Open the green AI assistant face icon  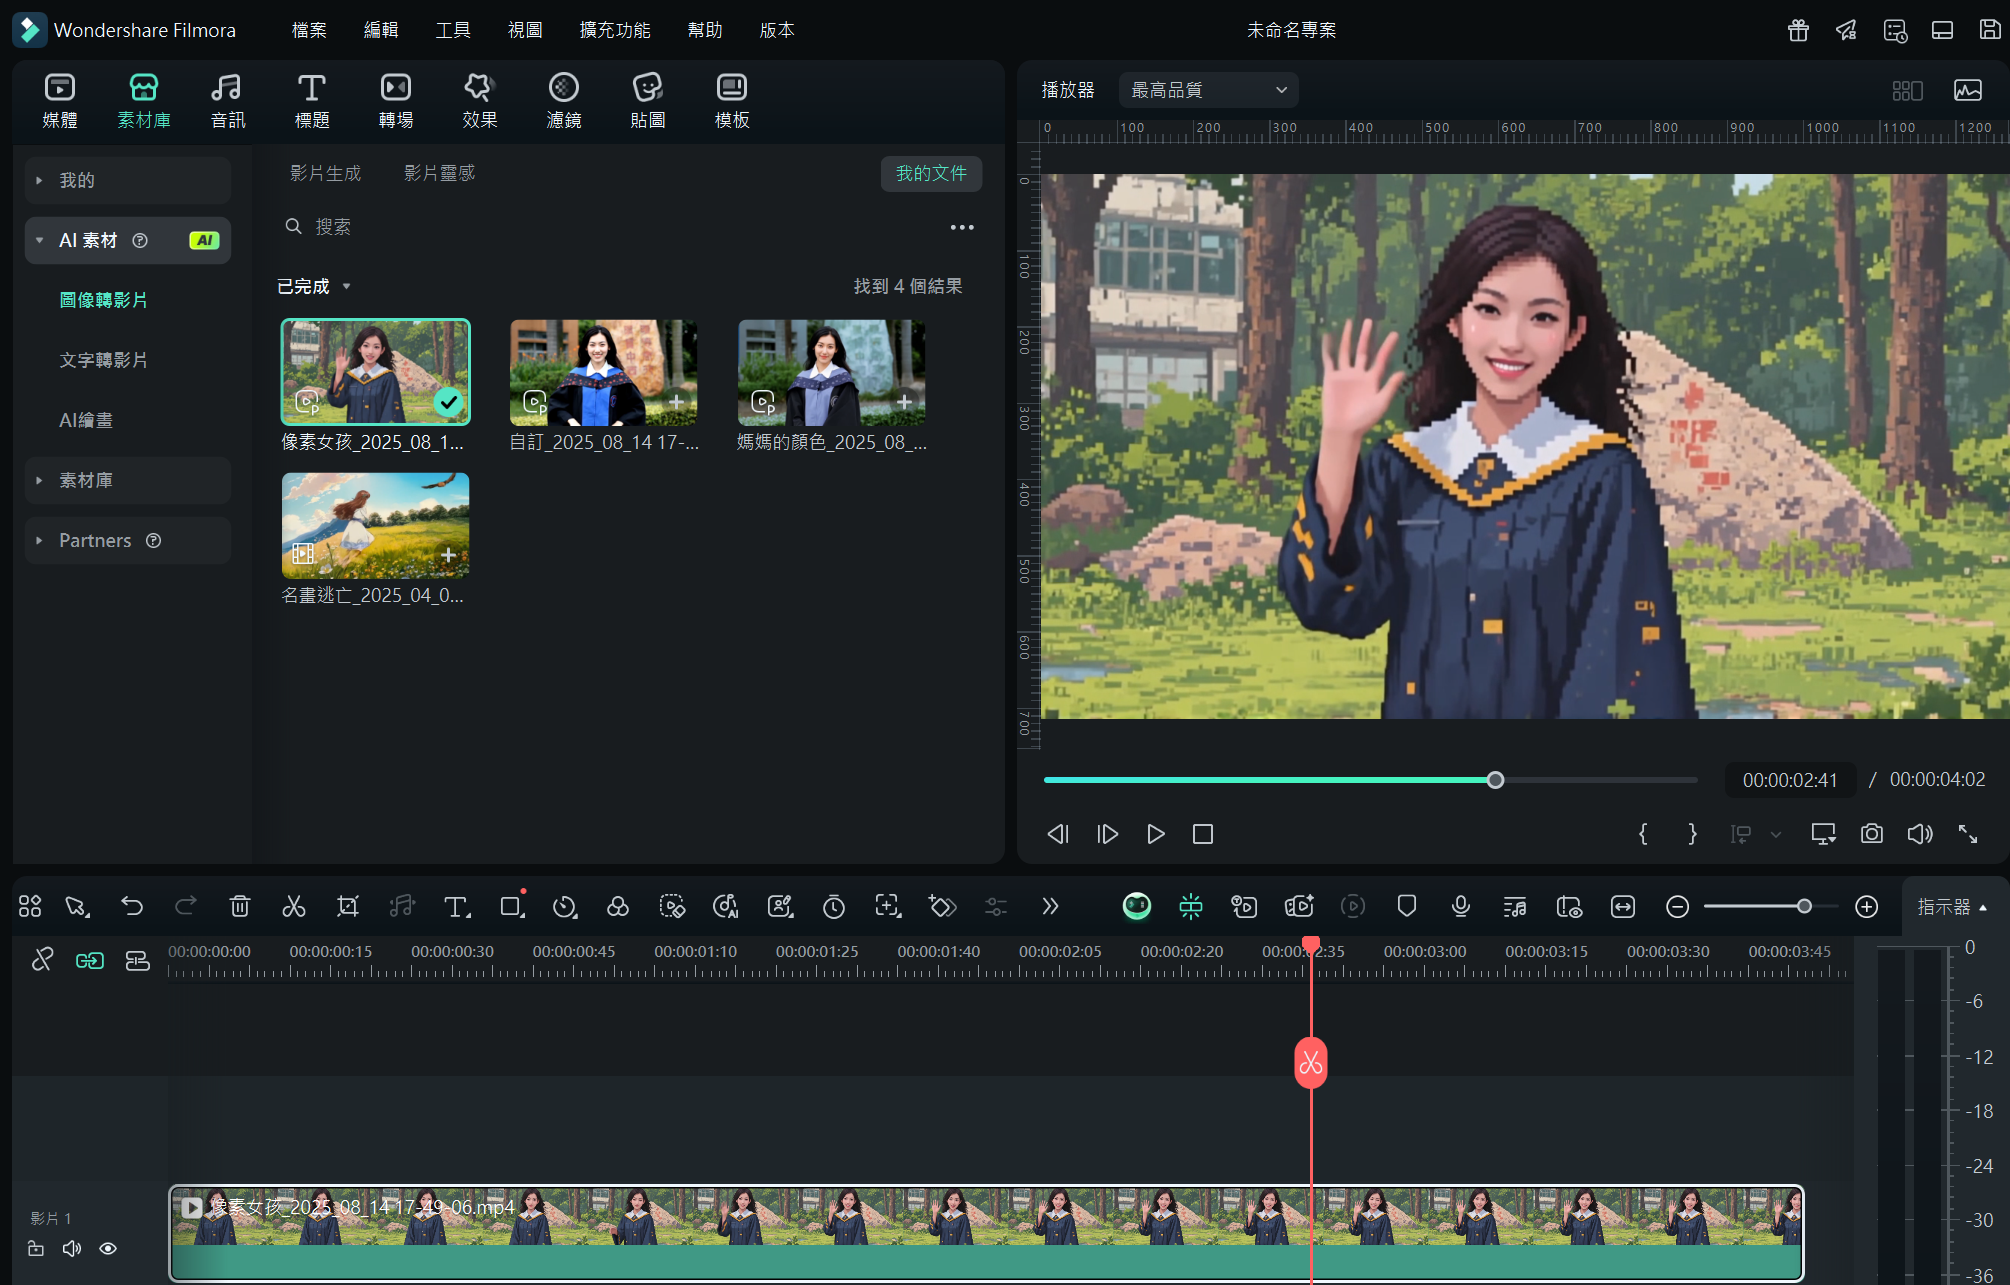coord(1137,907)
